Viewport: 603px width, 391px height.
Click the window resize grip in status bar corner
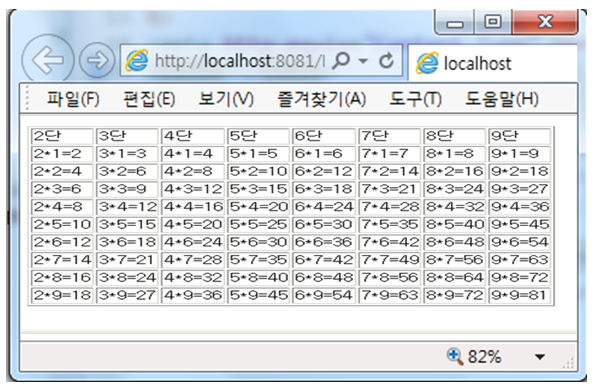[x=568, y=363]
